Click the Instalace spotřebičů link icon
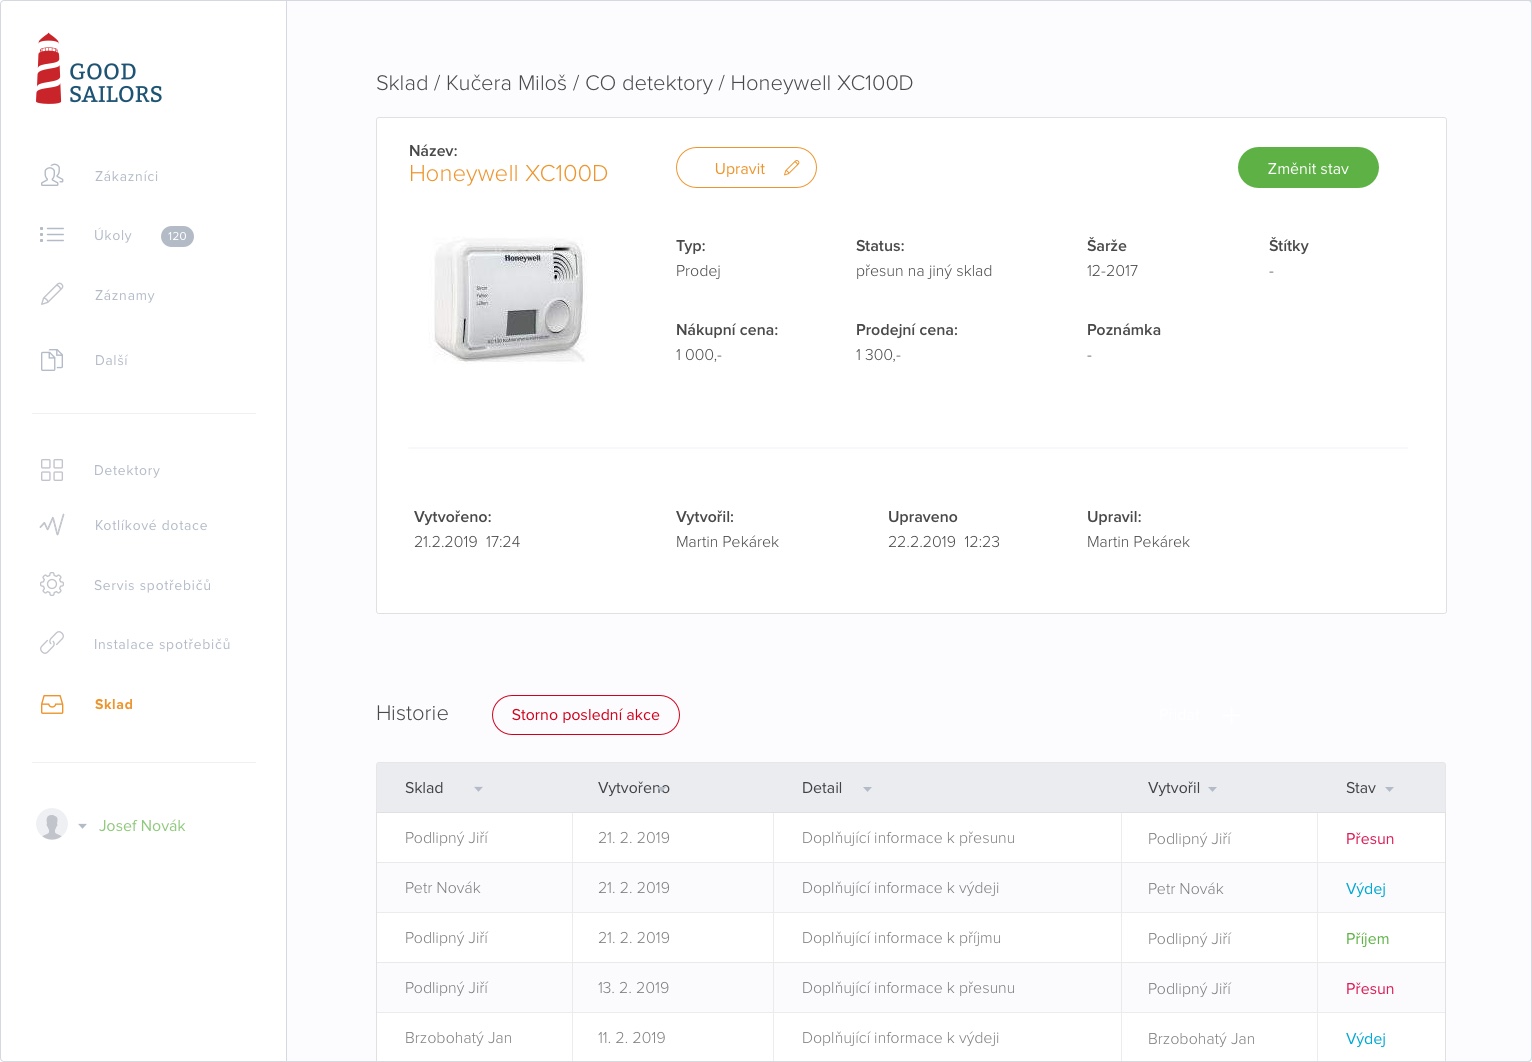Screen dimensions: 1532x1062 pos(52,643)
